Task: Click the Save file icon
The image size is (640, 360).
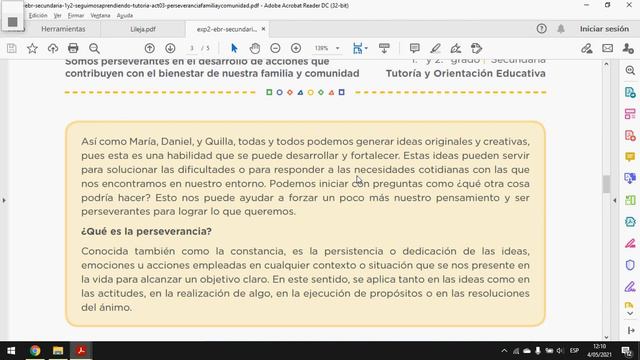Action: 12,49
